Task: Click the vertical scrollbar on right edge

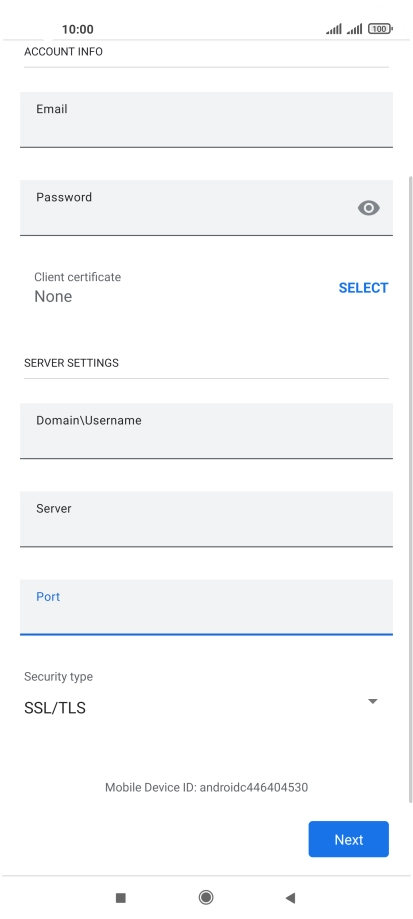Action: click(410, 489)
